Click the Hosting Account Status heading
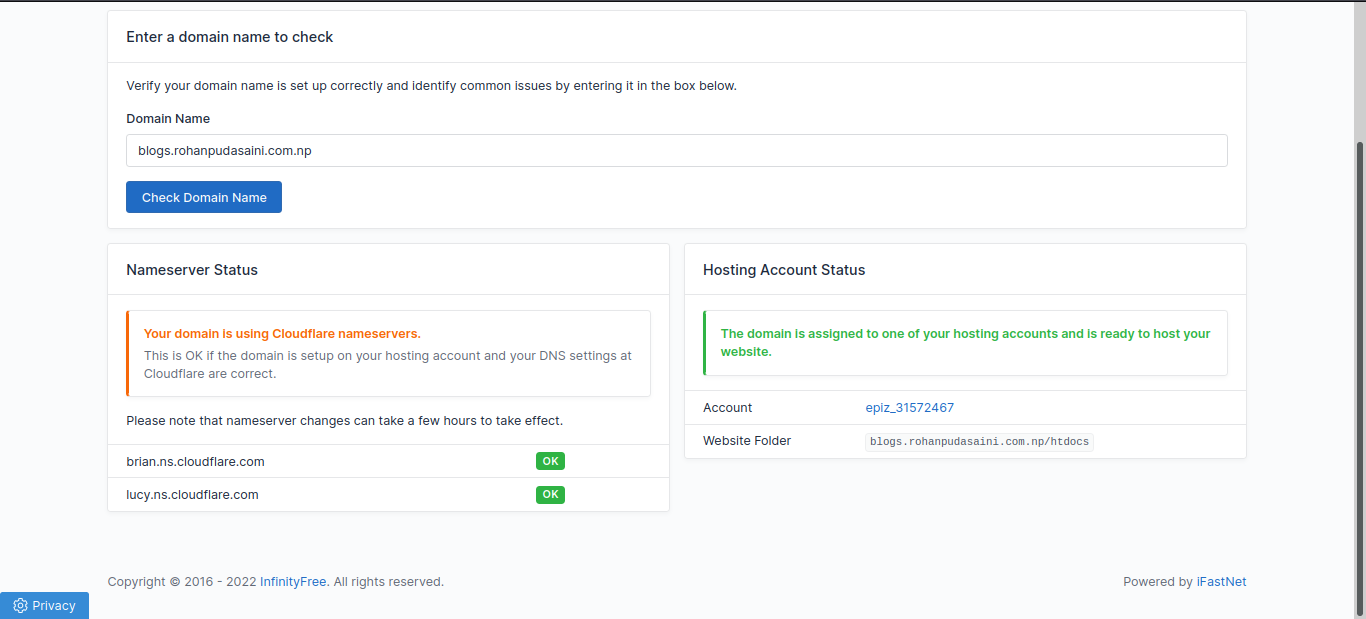This screenshot has width=1366, height=619. [784, 269]
